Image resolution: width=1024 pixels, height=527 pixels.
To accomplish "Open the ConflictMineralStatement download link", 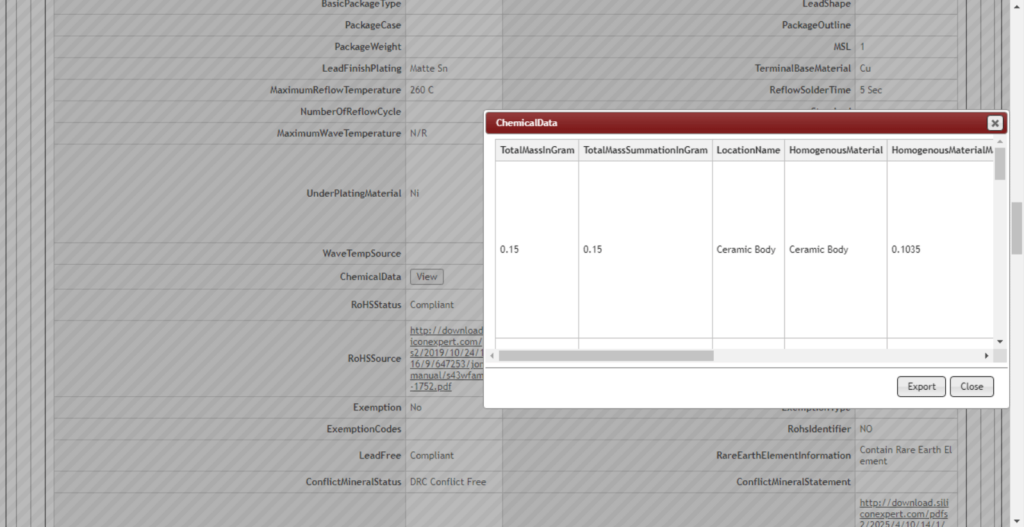I will (904, 512).
